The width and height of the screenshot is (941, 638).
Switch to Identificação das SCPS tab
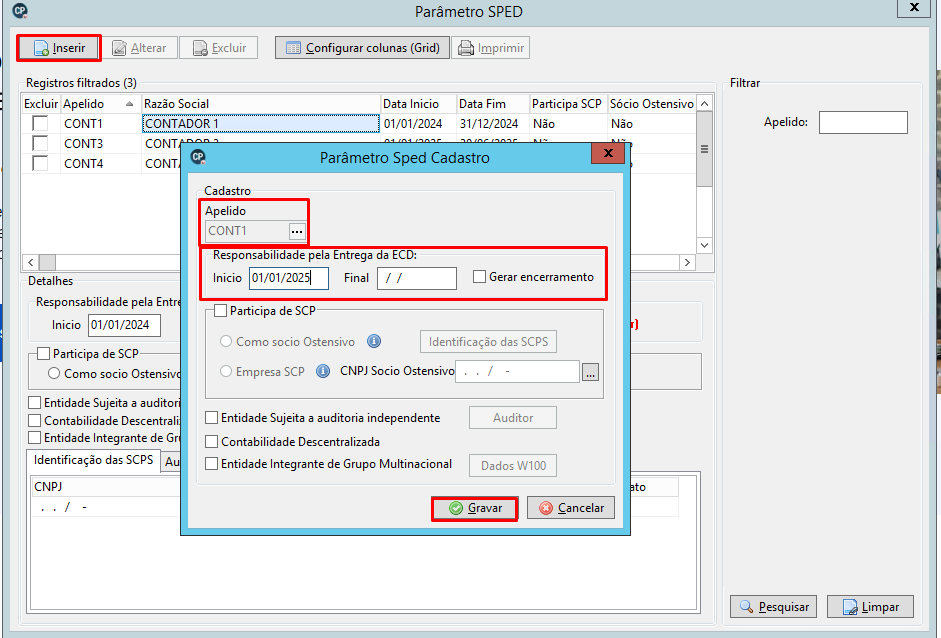coord(94,460)
